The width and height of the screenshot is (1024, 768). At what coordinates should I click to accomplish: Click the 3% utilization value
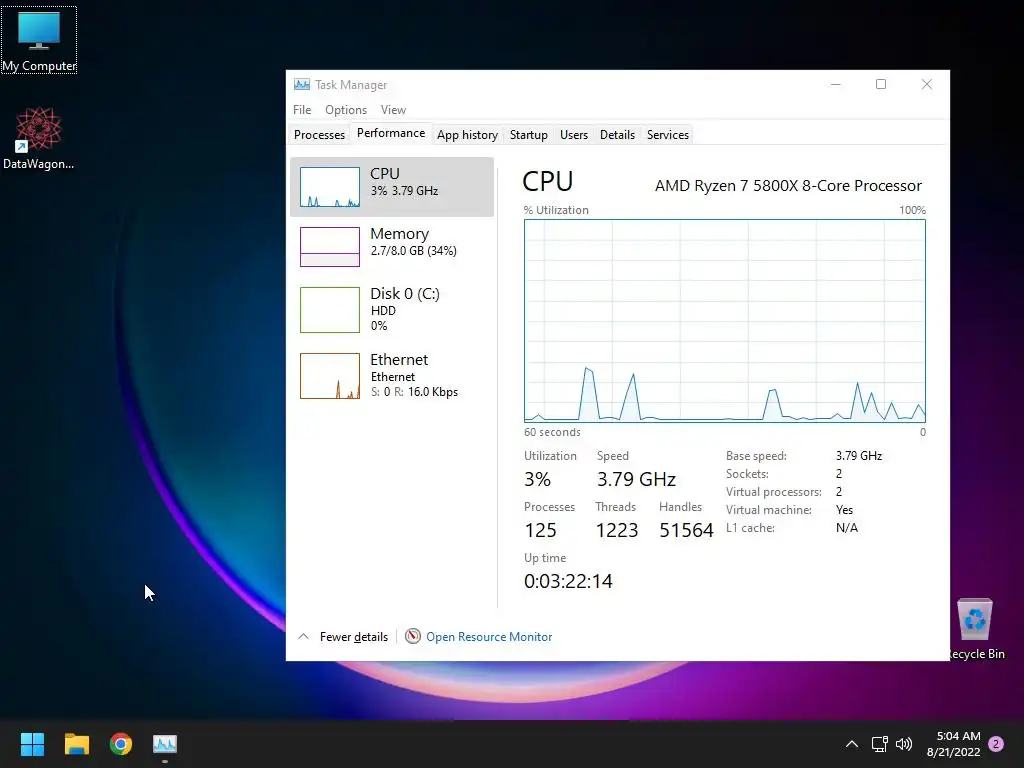tap(537, 479)
